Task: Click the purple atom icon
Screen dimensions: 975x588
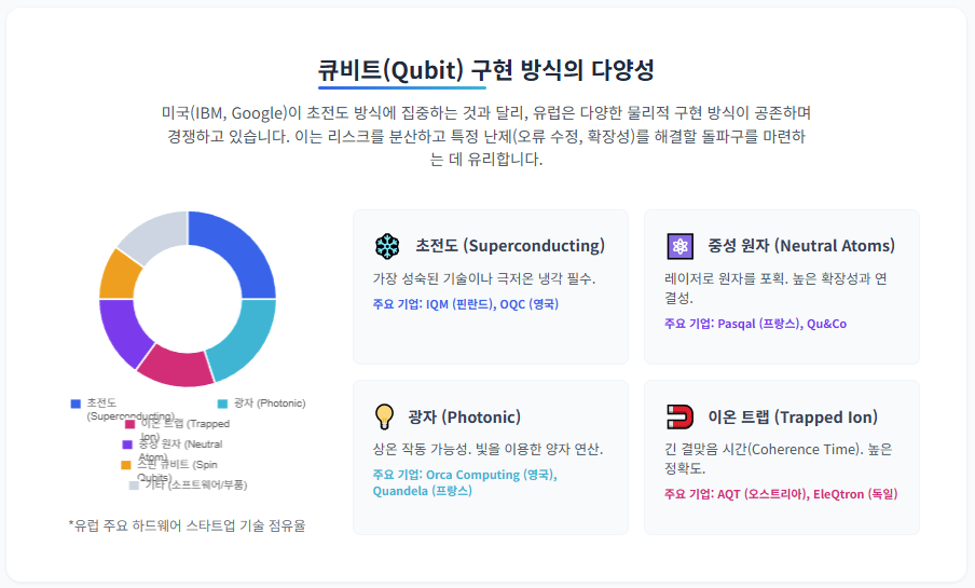Action: click(680, 246)
